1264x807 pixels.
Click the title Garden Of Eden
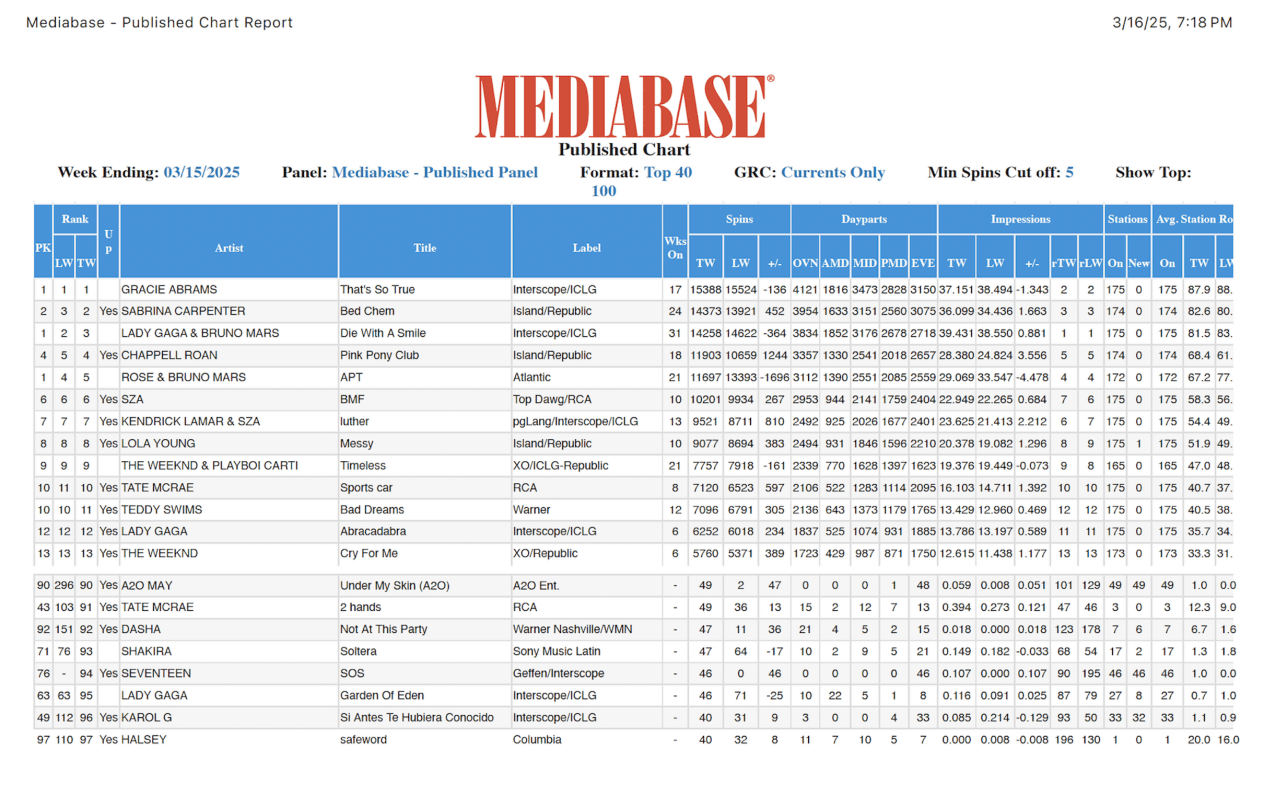click(x=383, y=696)
